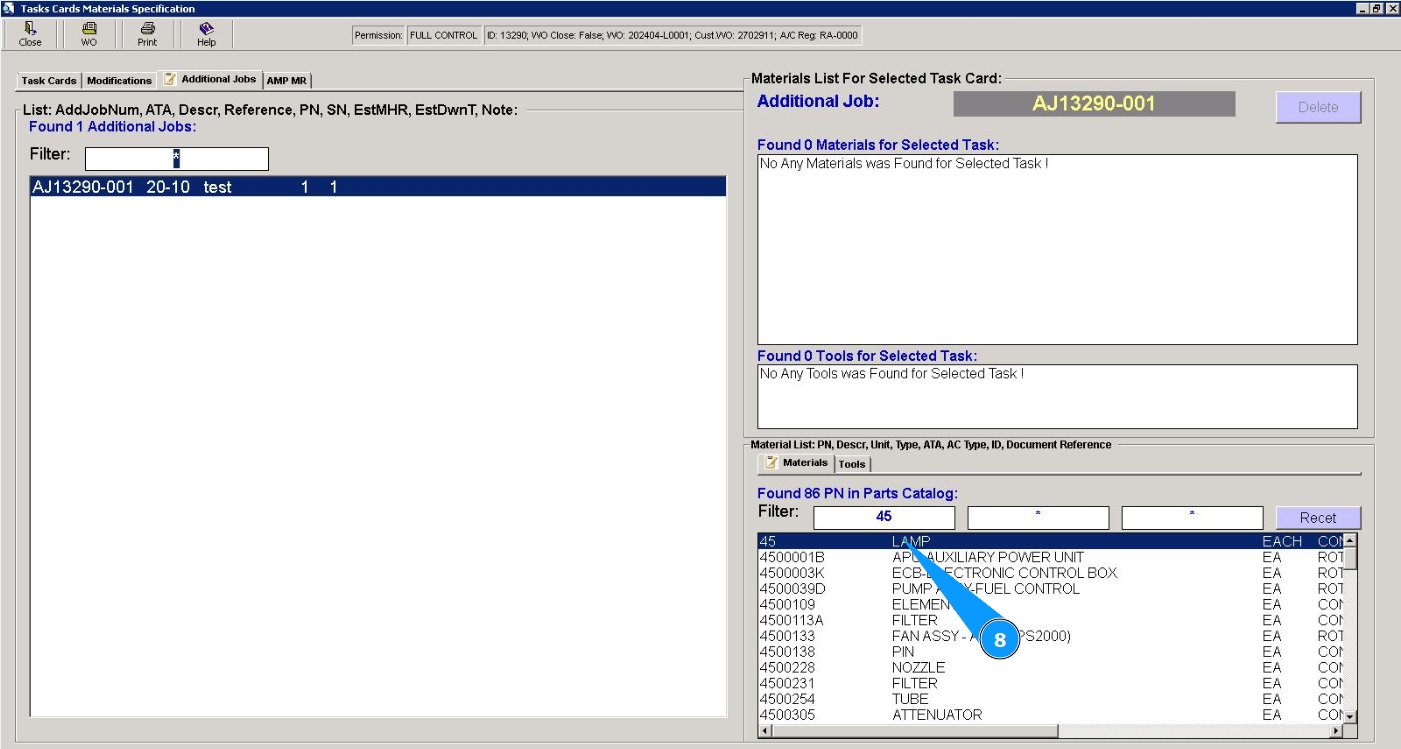Click the Close toolbar icon

(x=30, y=34)
